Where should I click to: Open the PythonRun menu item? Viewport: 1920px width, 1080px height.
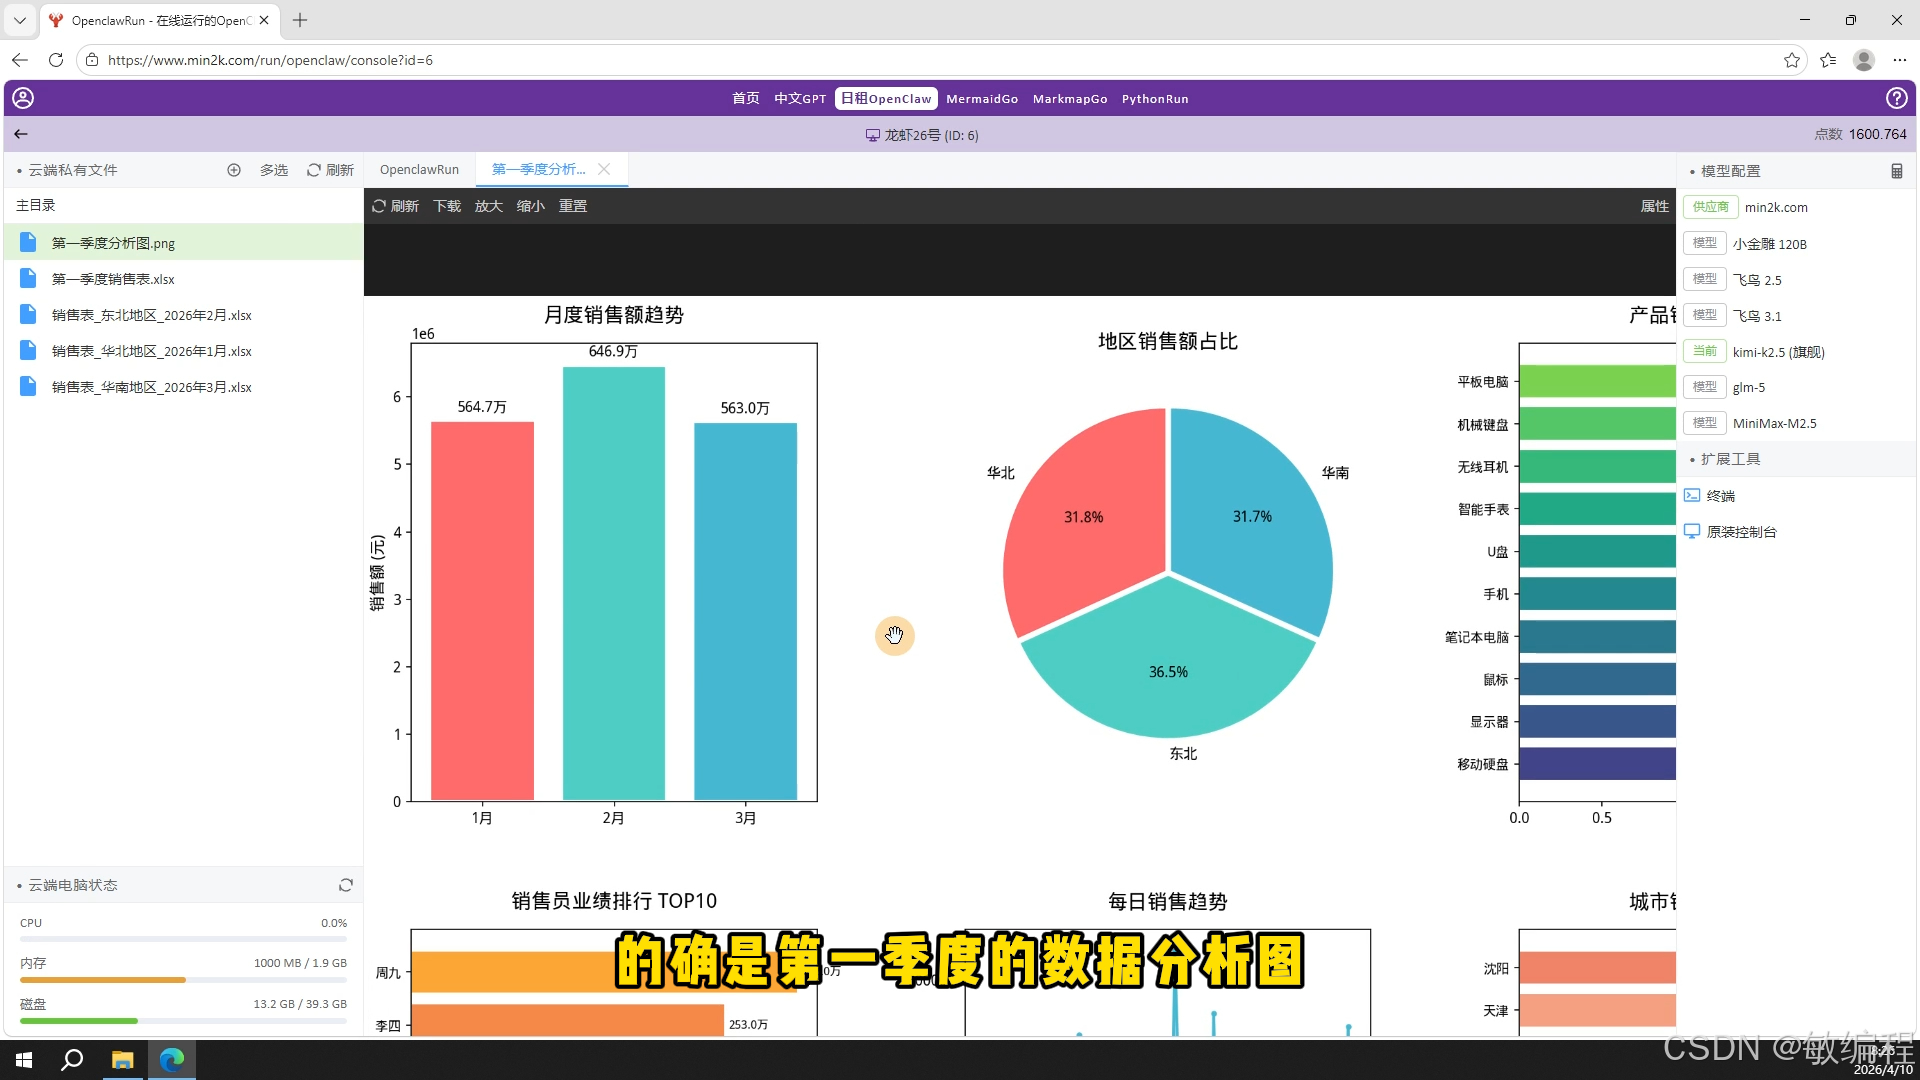(x=1155, y=98)
